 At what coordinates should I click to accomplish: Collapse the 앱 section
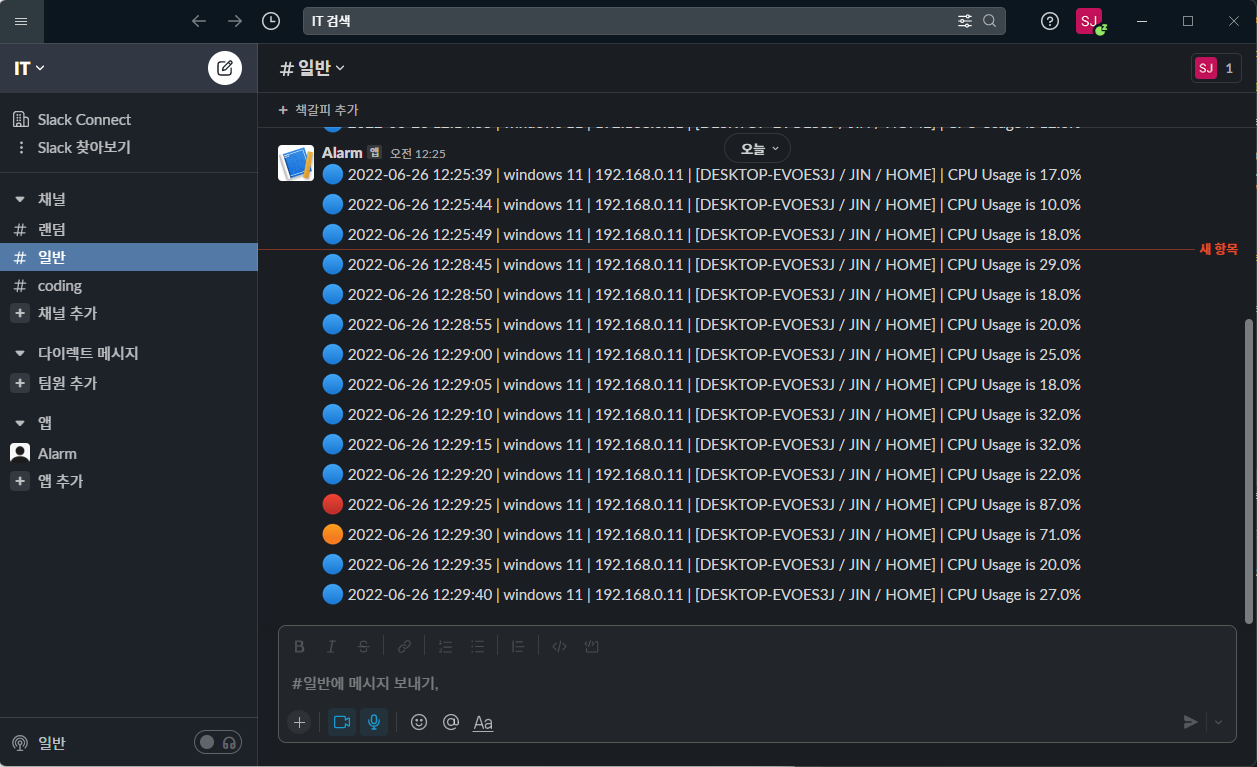[20, 423]
